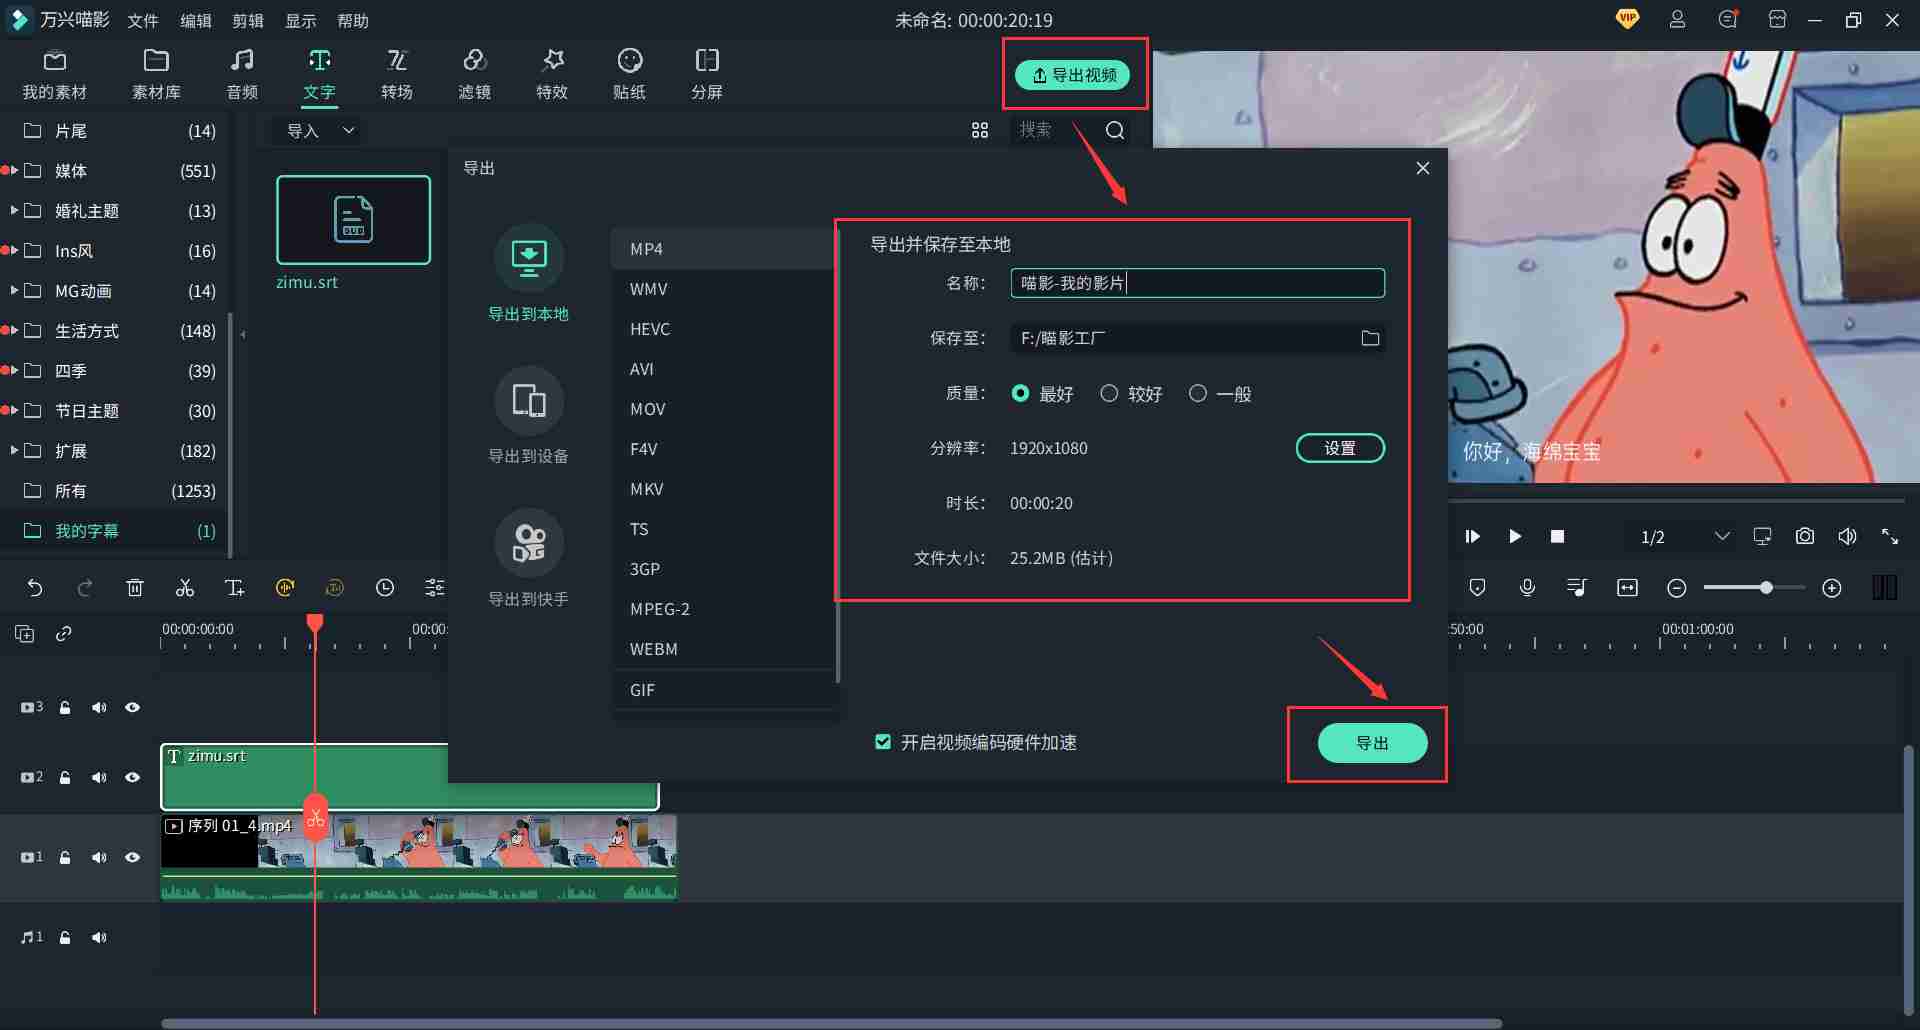Click the undo arrow in the timeline toolbar

(x=35, y=588)
